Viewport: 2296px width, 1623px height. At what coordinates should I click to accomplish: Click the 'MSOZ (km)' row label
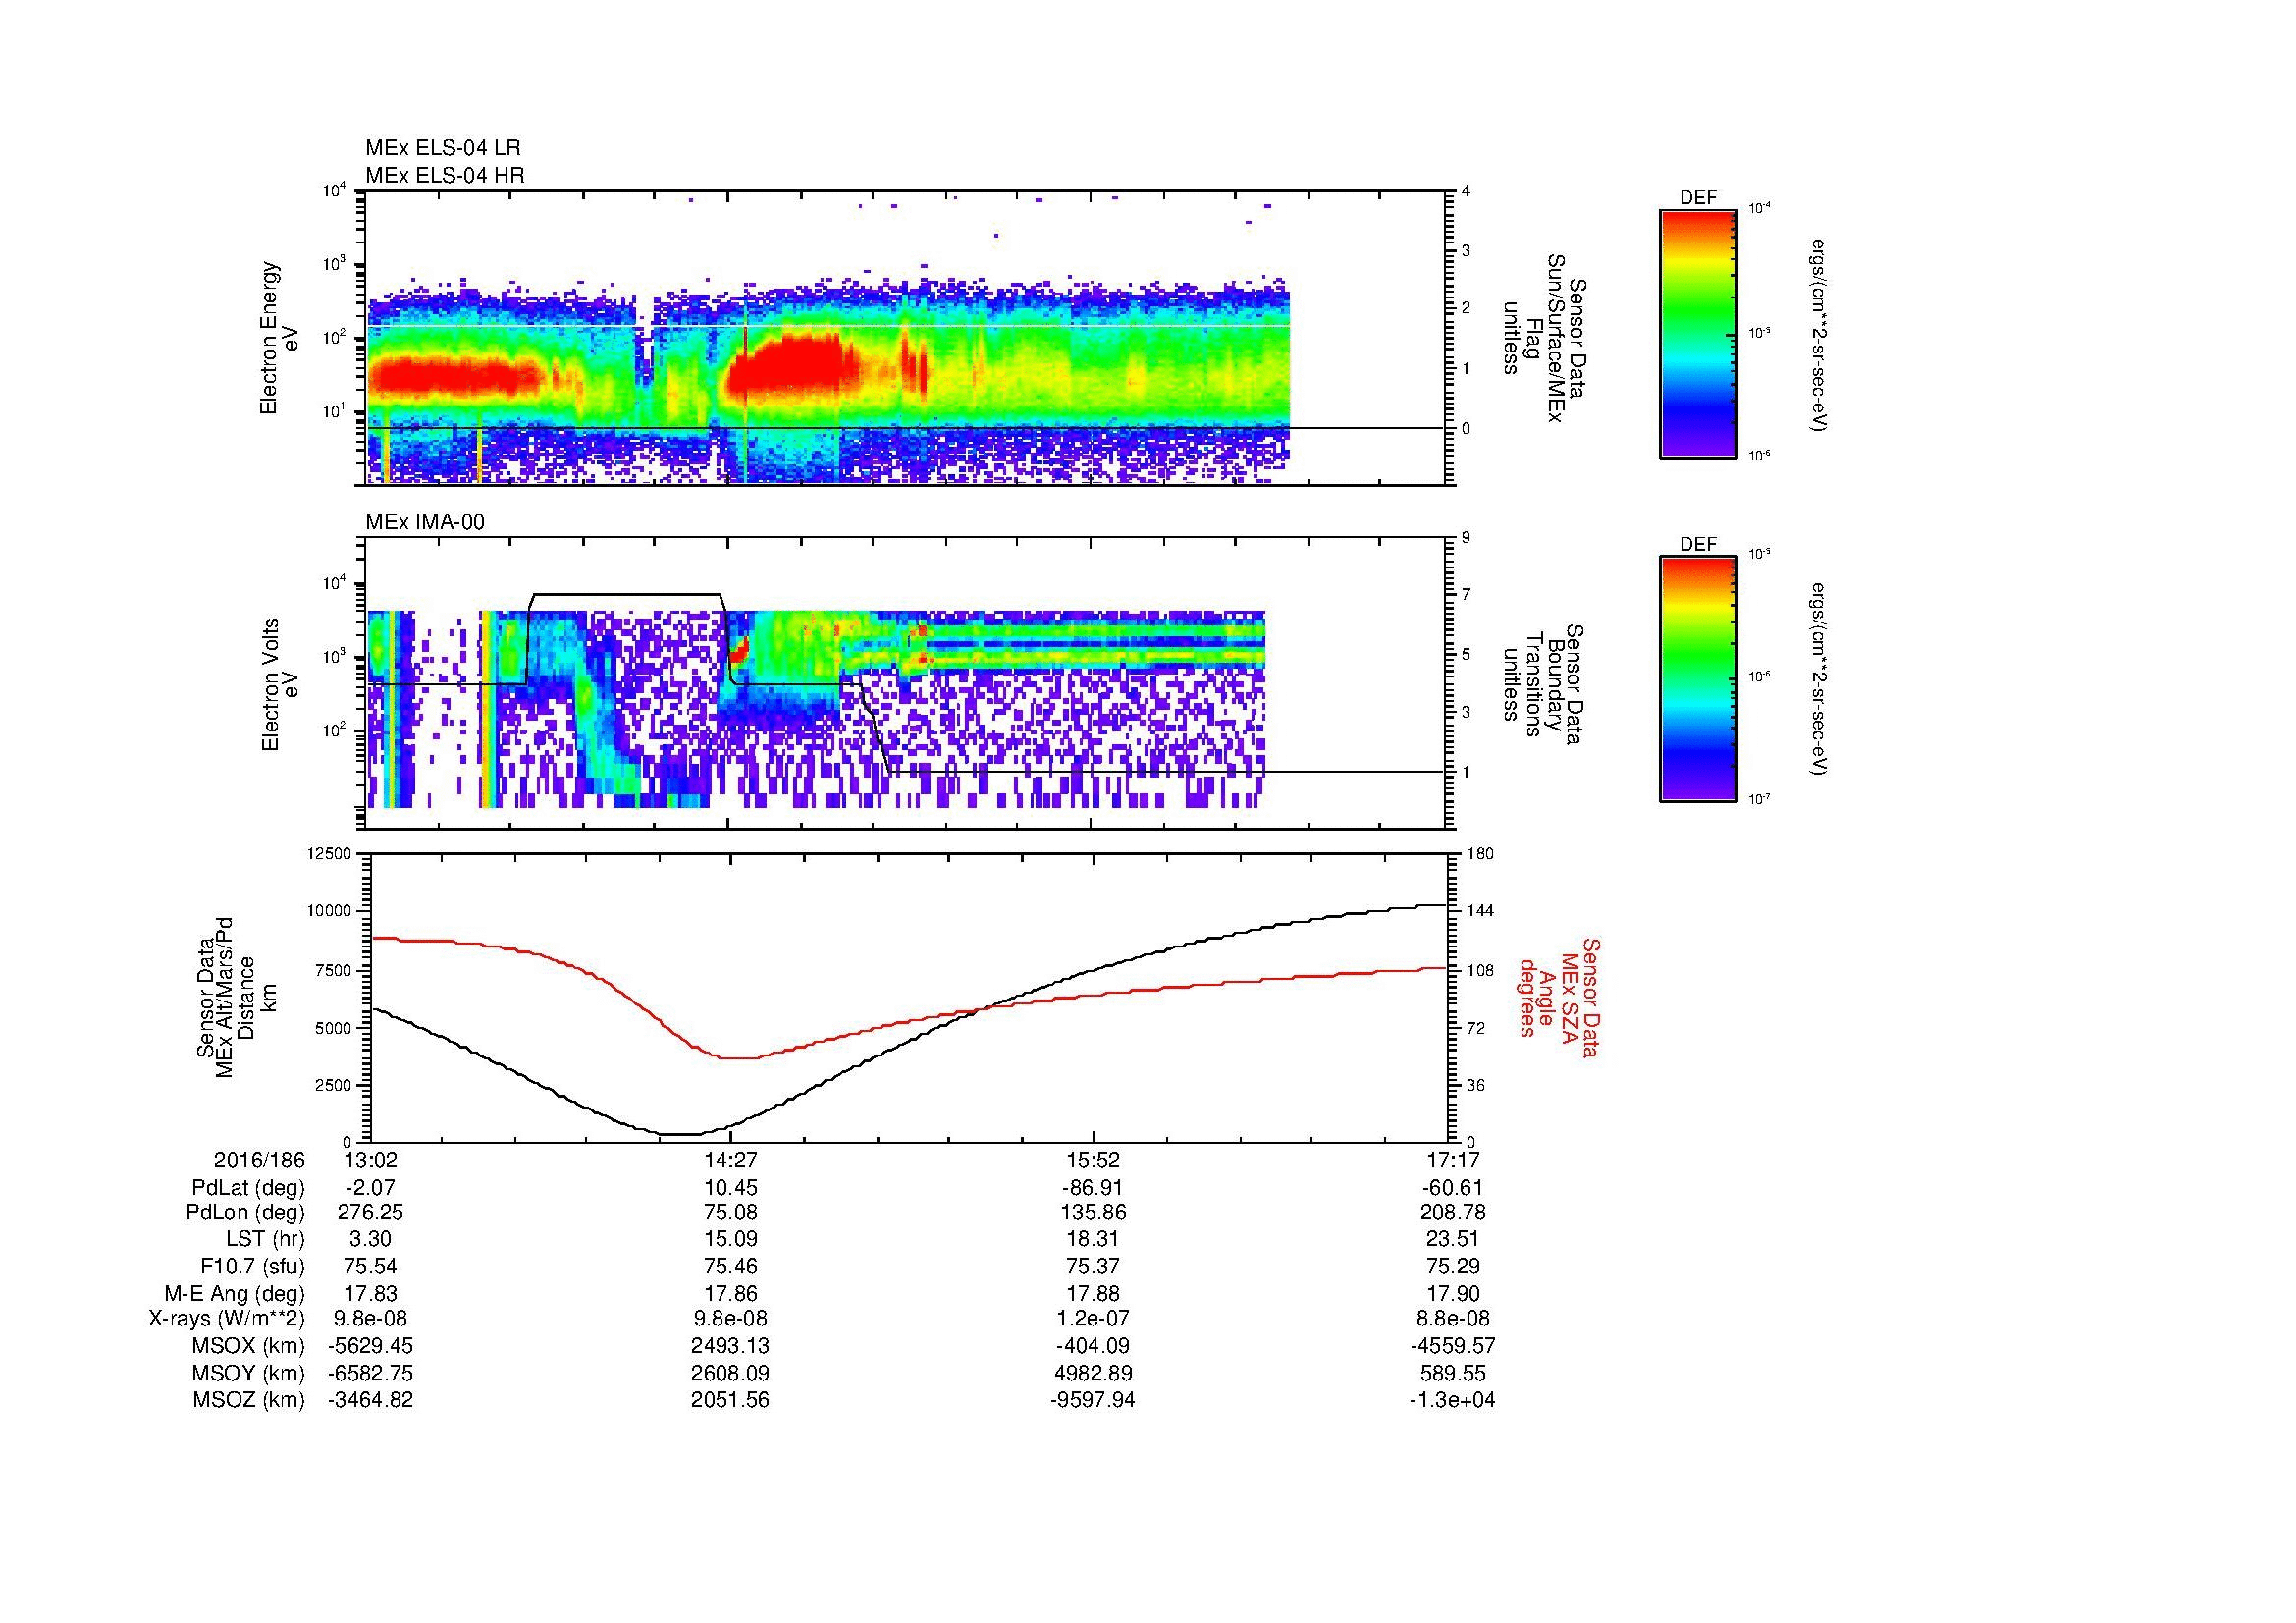pos(248,1400)
